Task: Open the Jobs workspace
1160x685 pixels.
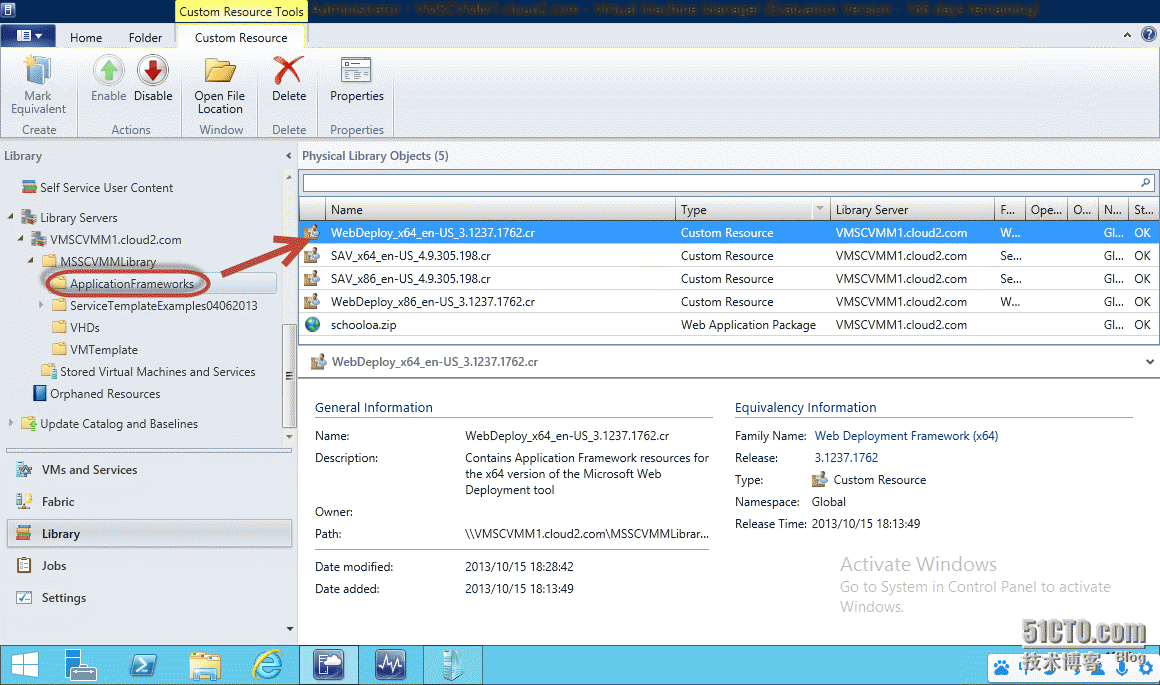Action: click(x=149, y=566)
